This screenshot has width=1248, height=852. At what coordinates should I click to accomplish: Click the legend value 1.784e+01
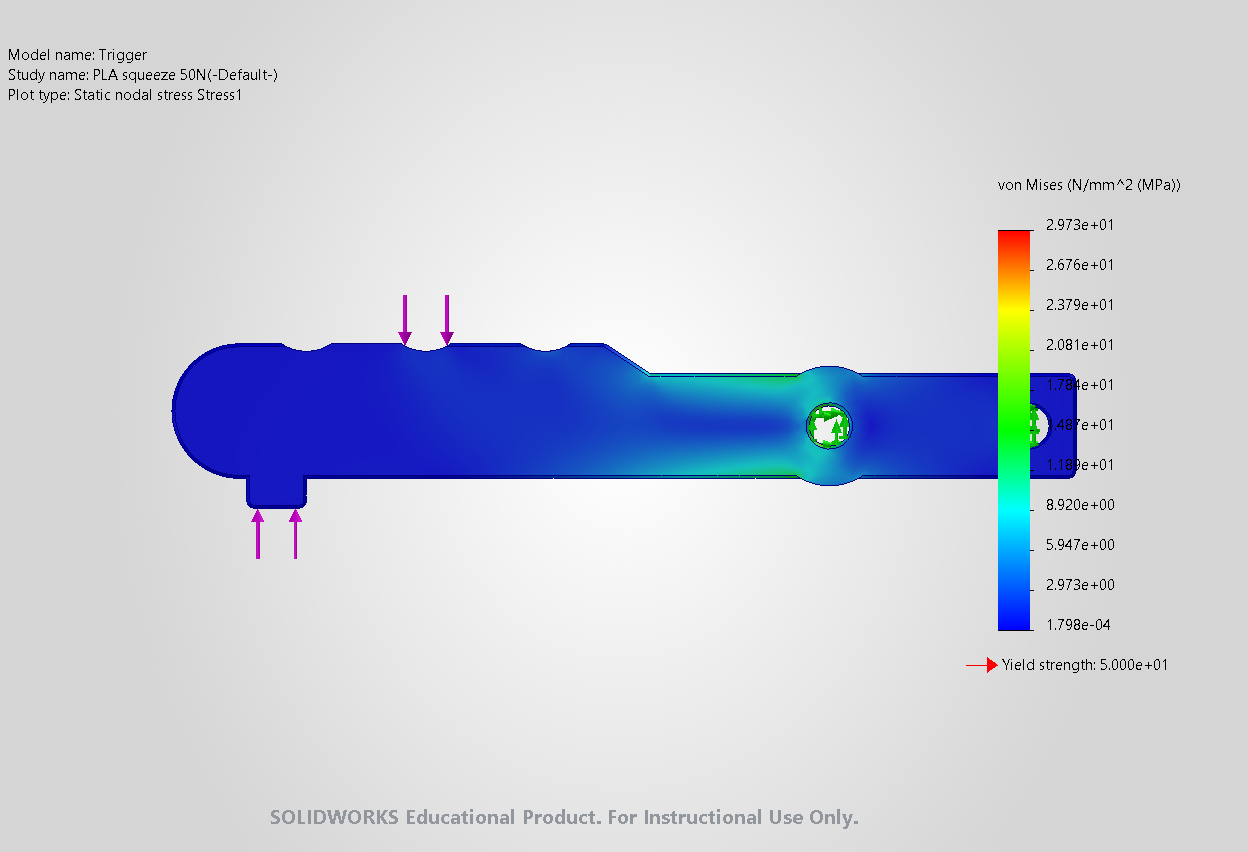[1079, 385]
